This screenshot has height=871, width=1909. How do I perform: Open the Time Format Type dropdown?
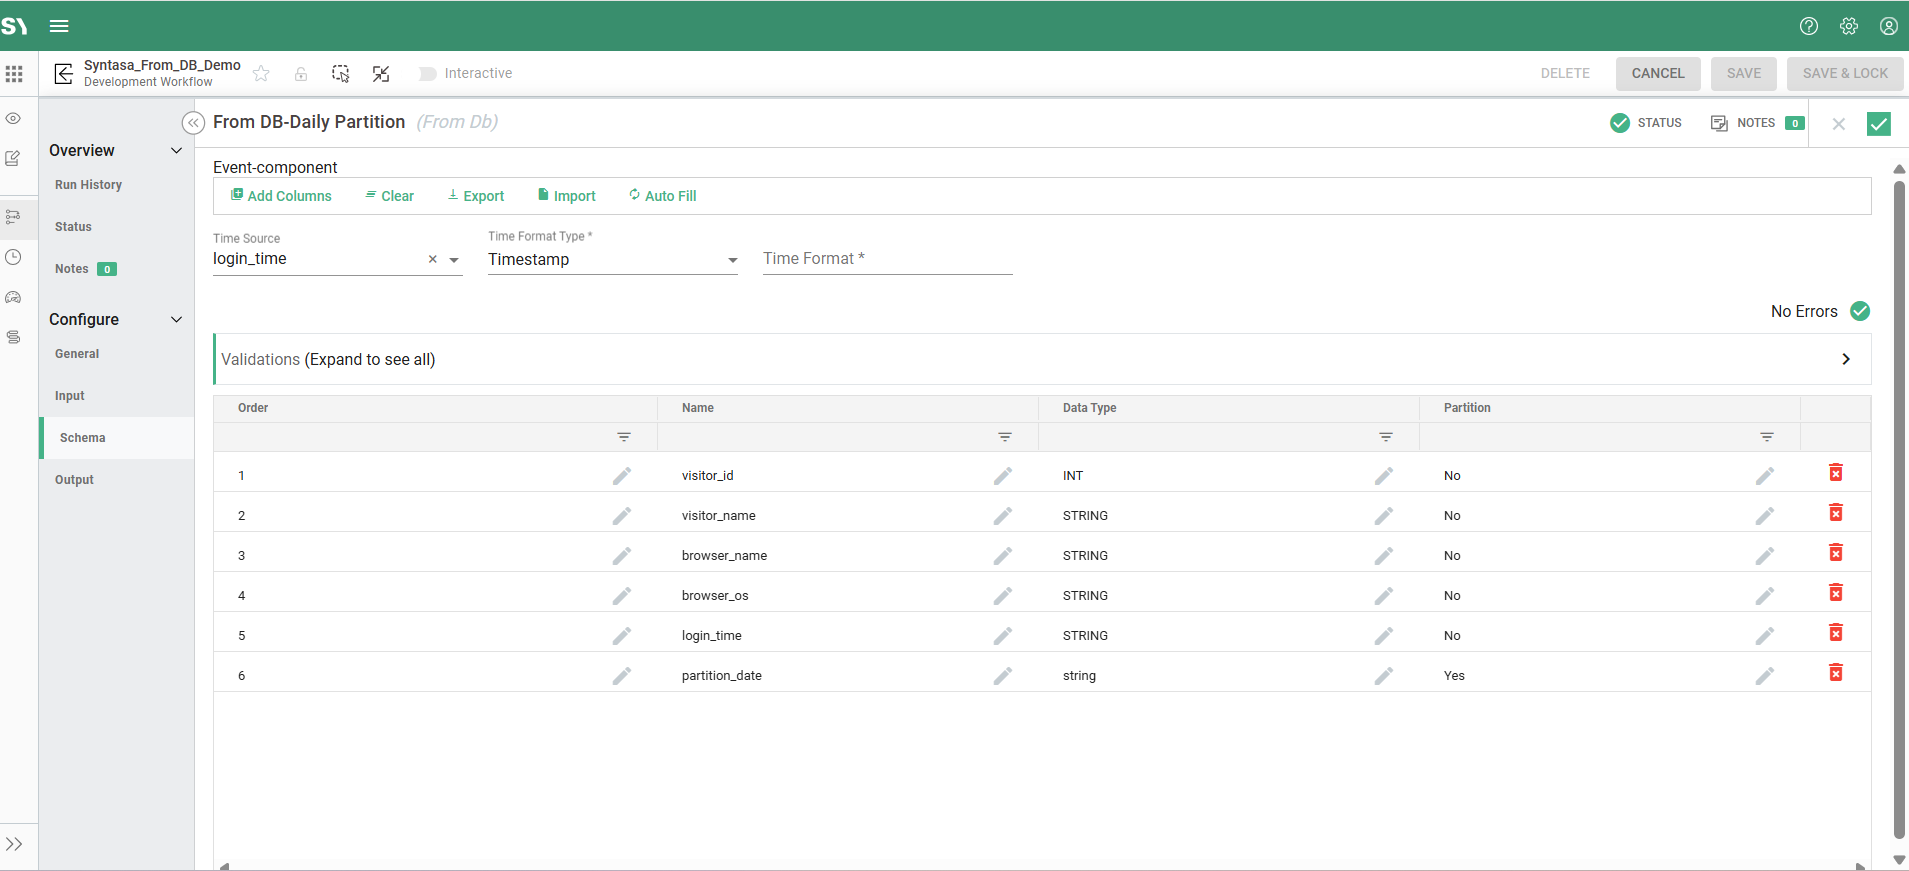coord(732,260)
